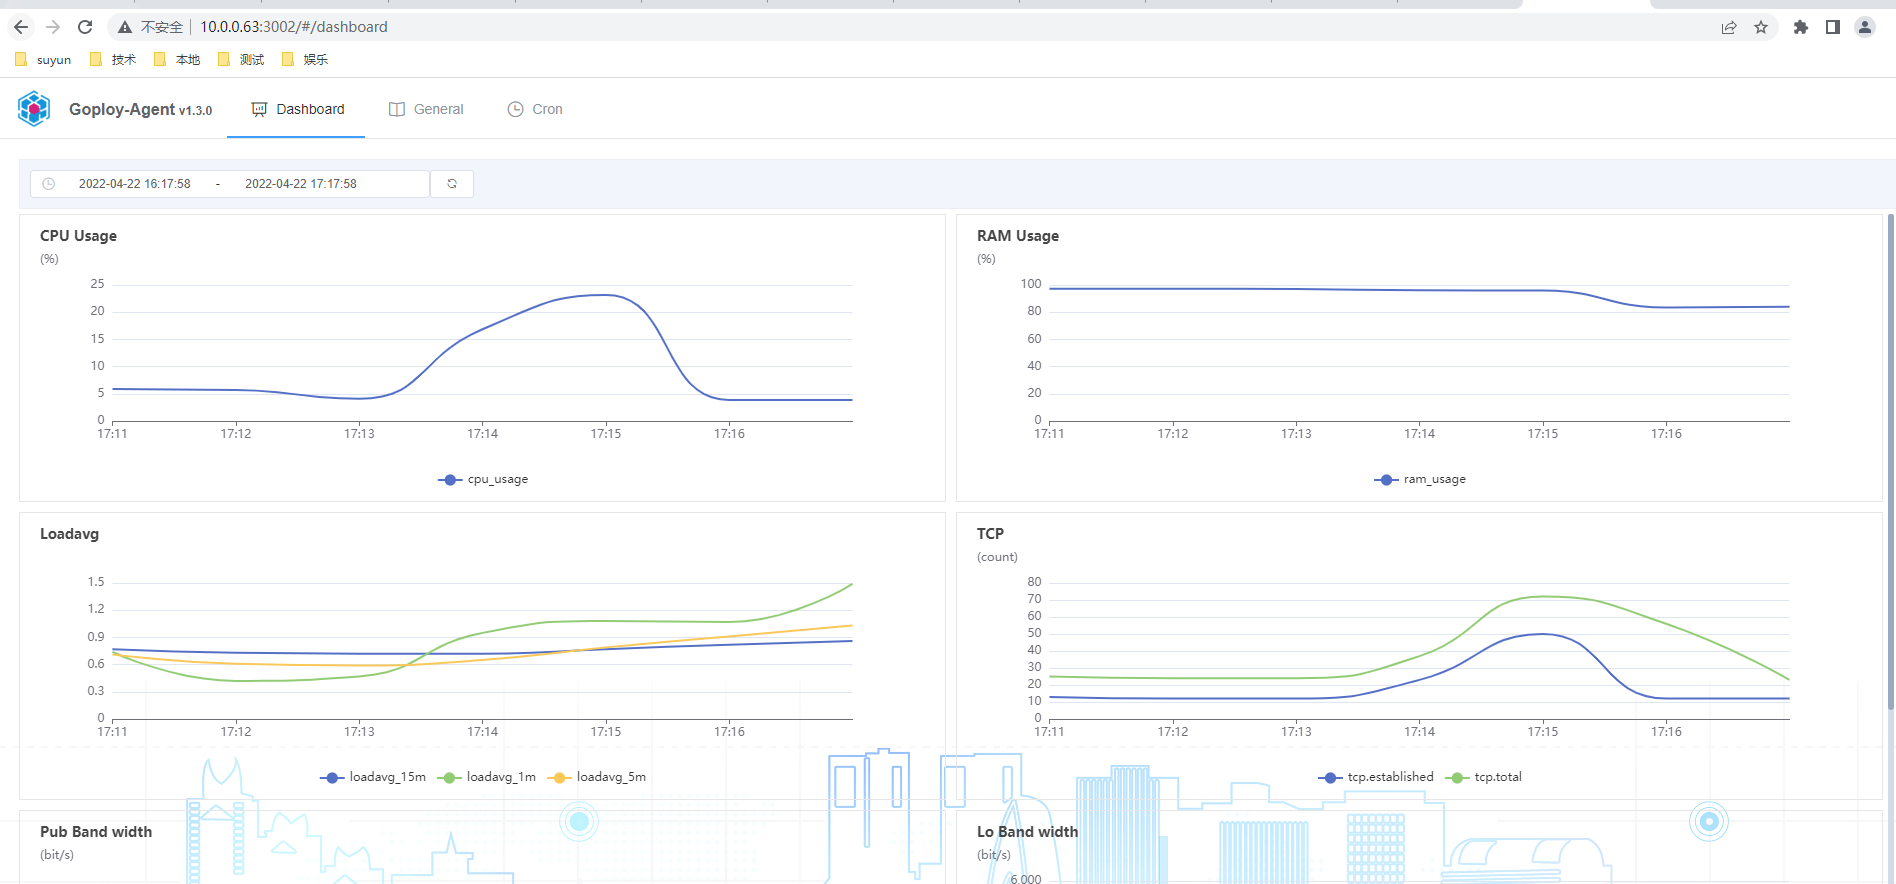The height and width of the screenshot is (884, 1896).
Task: Toggle the loadavg_1m legend series
Action: coord(487,777)
